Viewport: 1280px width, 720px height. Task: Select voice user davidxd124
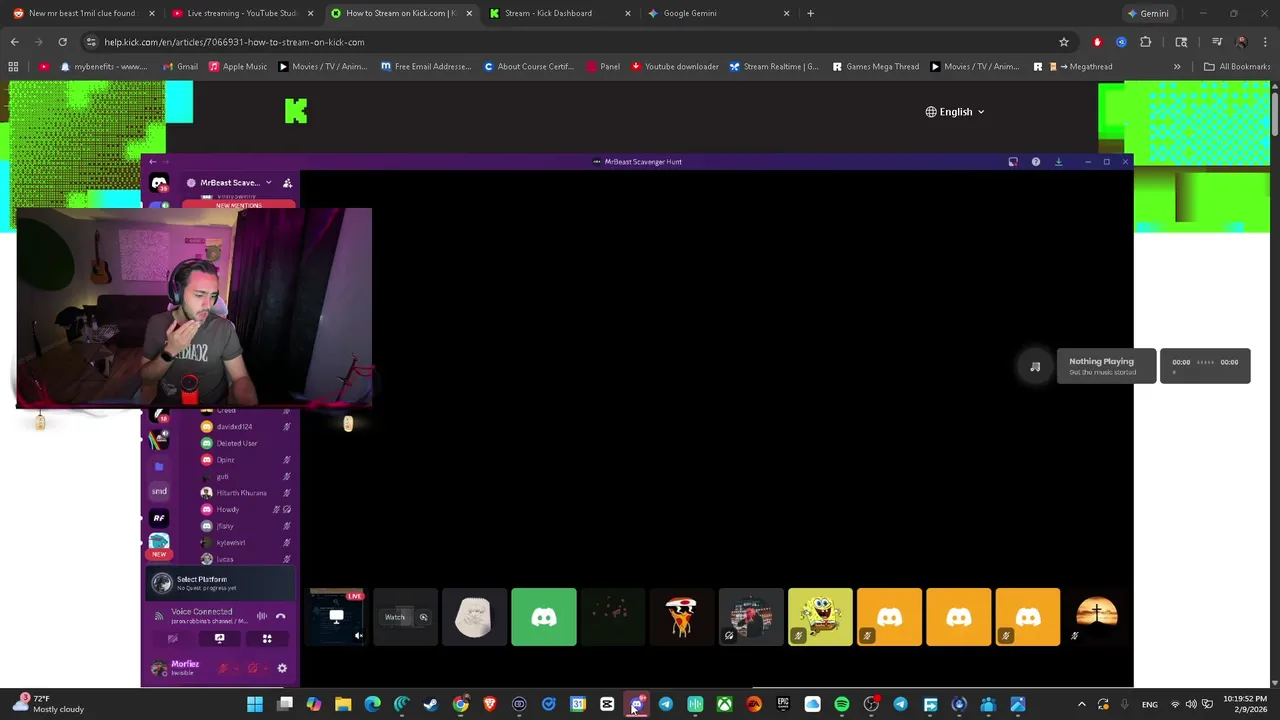[245, 427]
